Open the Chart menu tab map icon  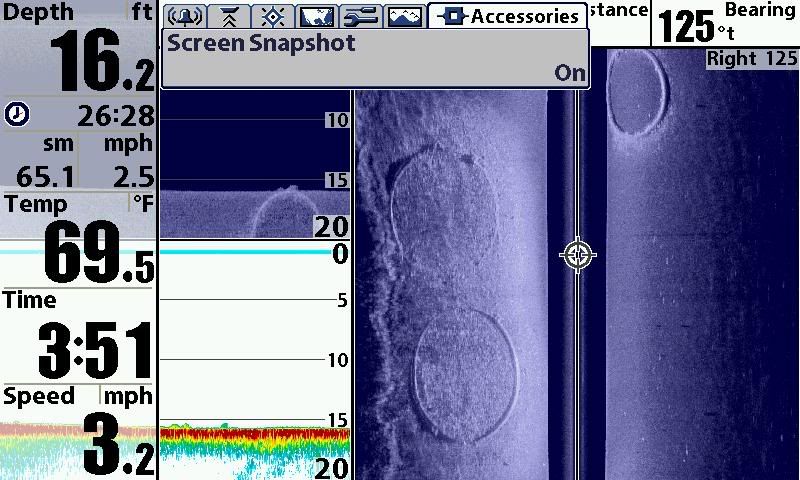pos(317,17)
